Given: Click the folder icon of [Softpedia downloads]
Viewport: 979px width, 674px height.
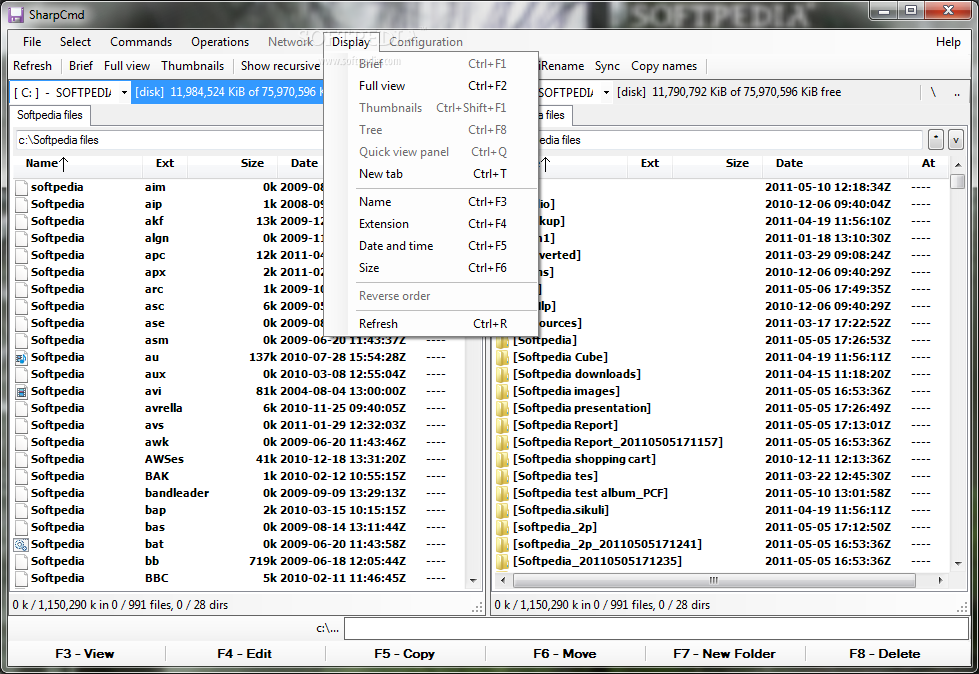Looking at the screenshot, I should (x=503, y=374).
